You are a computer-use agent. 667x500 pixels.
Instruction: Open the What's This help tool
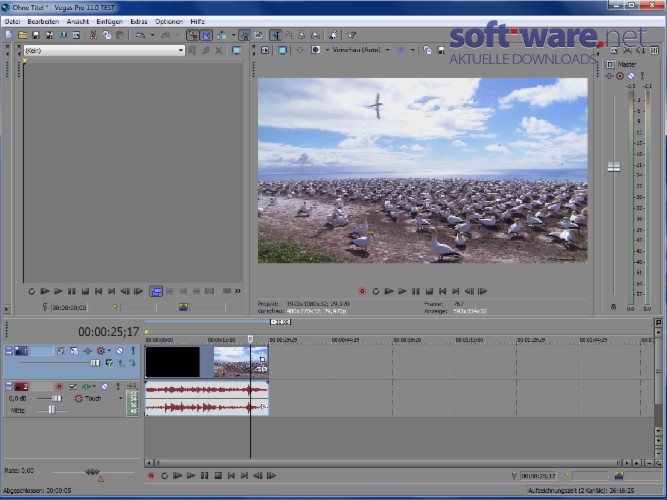click(351, 35)
